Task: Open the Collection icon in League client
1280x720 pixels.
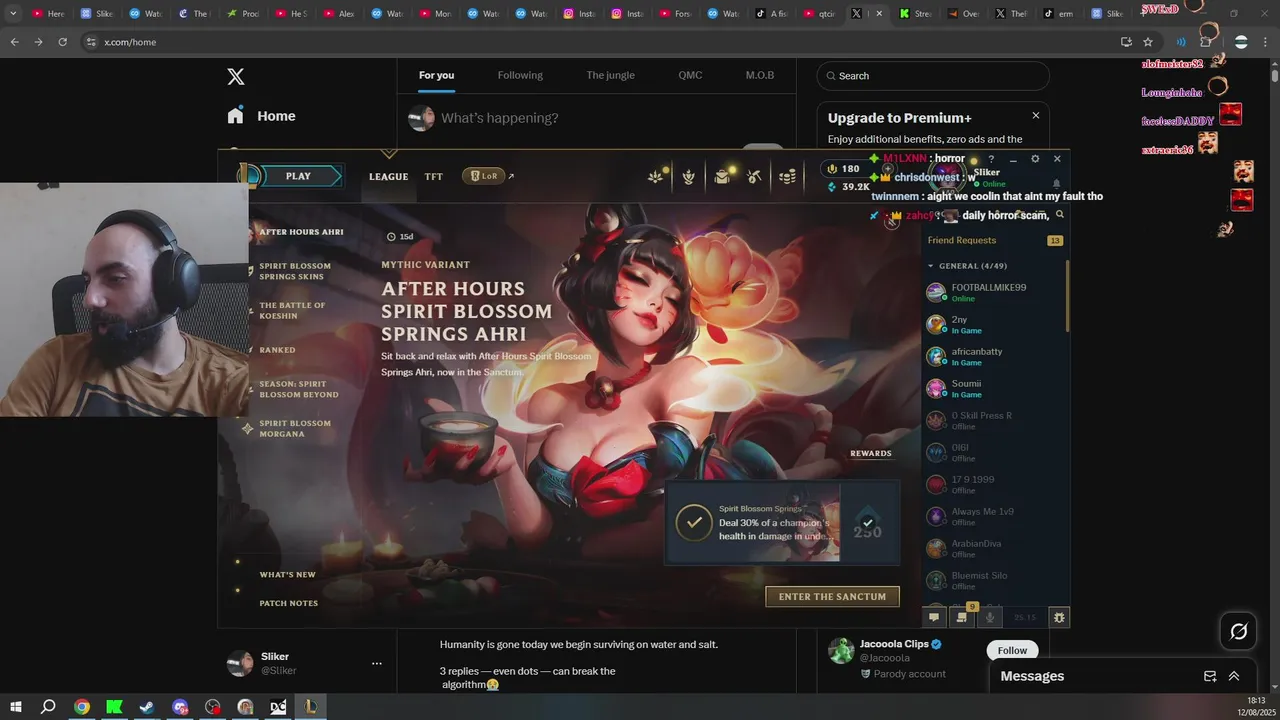Action: 689,177
